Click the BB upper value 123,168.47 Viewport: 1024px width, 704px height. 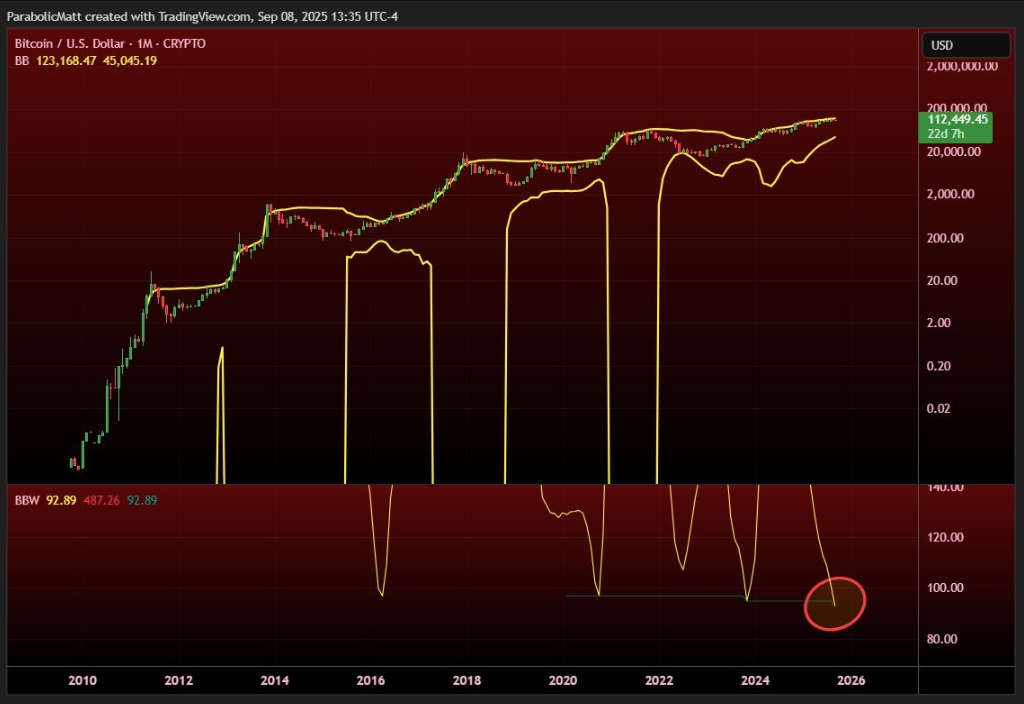point(65,61)
